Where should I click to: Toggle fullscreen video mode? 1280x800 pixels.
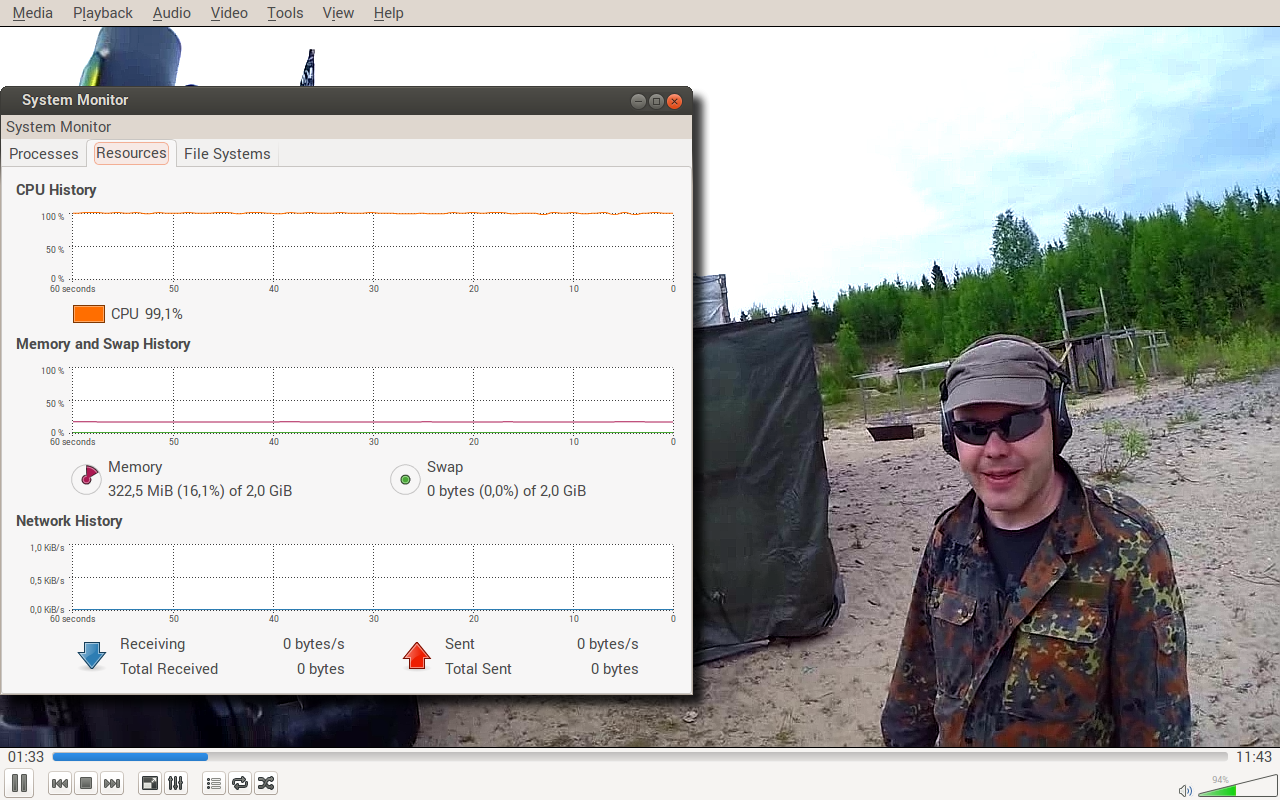click(x=149, y=783)
